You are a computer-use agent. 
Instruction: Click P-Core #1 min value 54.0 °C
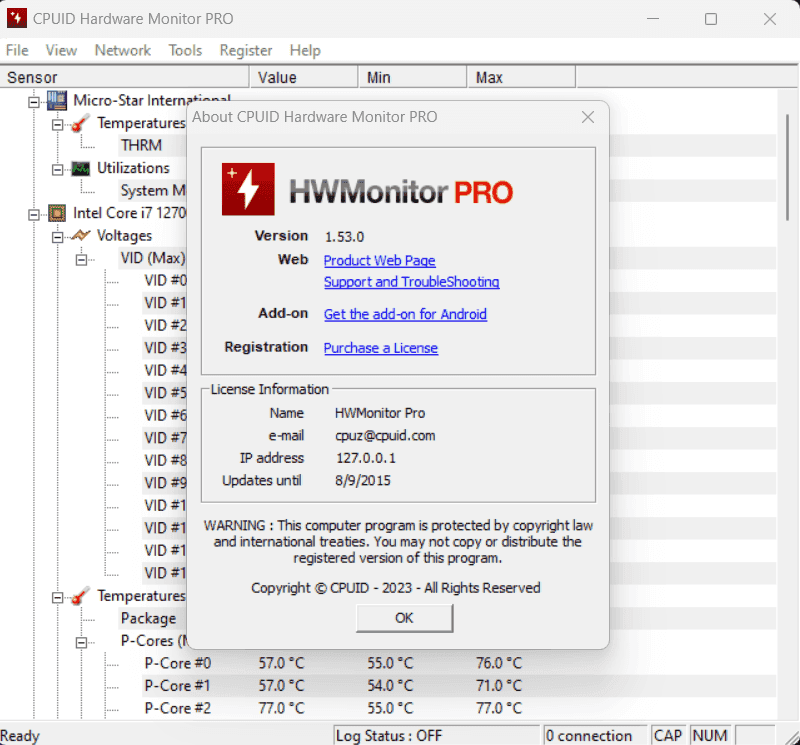click(x=390, y=686)
